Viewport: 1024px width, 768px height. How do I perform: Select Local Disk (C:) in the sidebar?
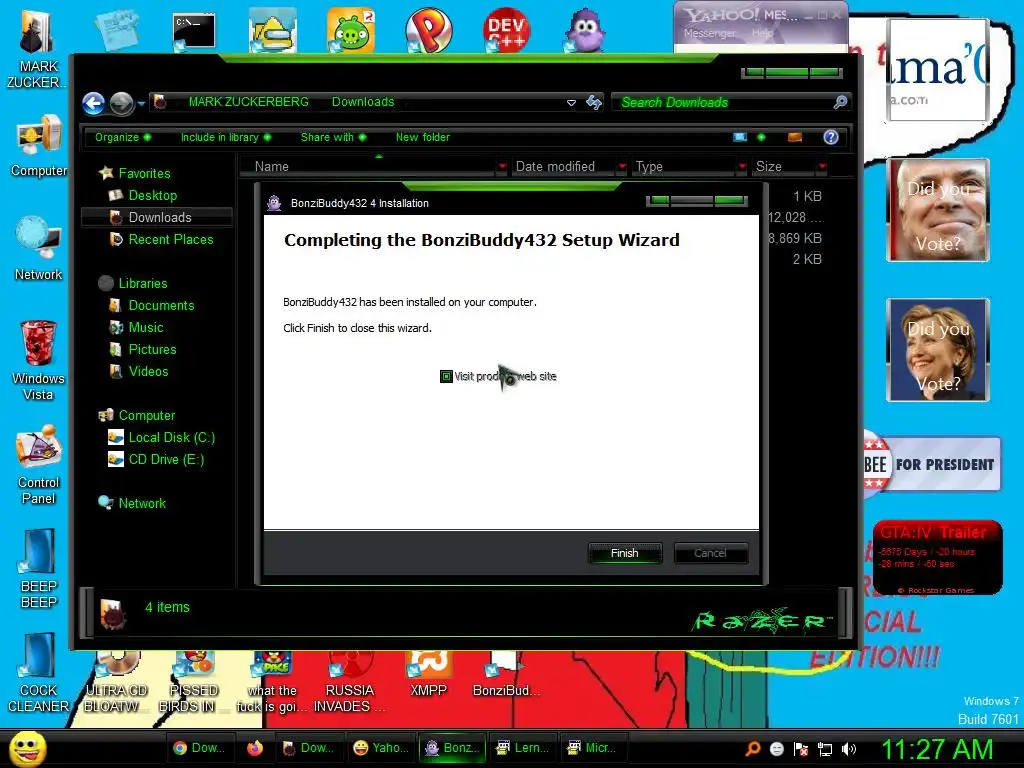point(171,438)
